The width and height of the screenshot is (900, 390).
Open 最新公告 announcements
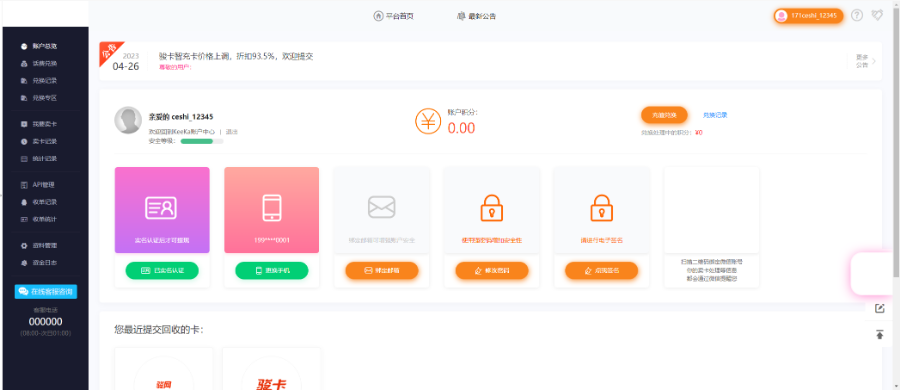pyautogui.click(x=476, y=16)
